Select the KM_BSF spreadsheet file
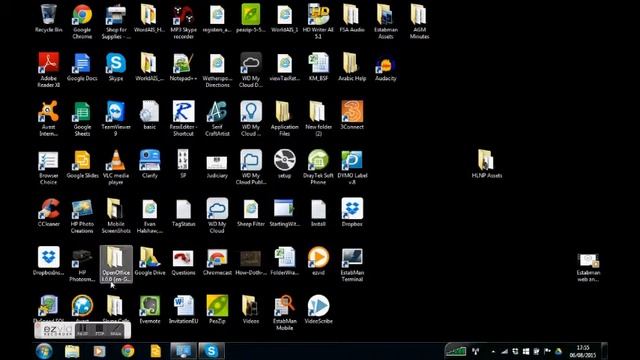 tap(318, 67)
